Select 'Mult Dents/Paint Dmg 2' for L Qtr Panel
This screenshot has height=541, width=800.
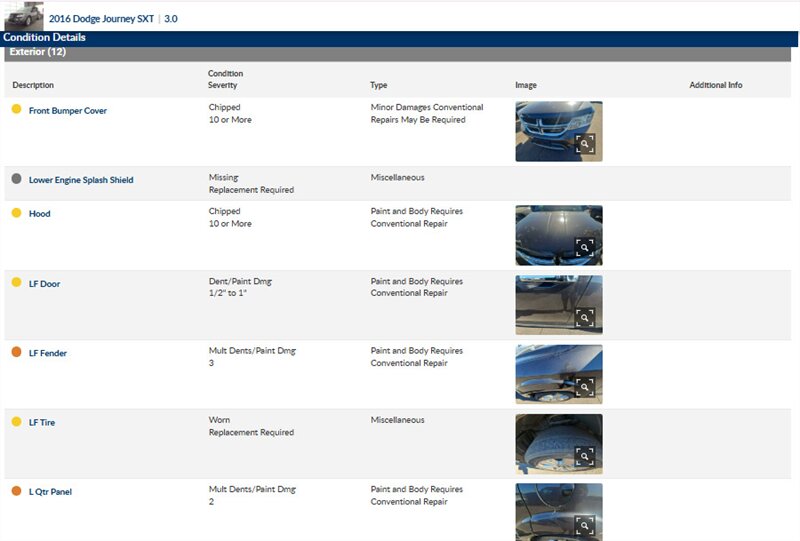pos(252,496)
